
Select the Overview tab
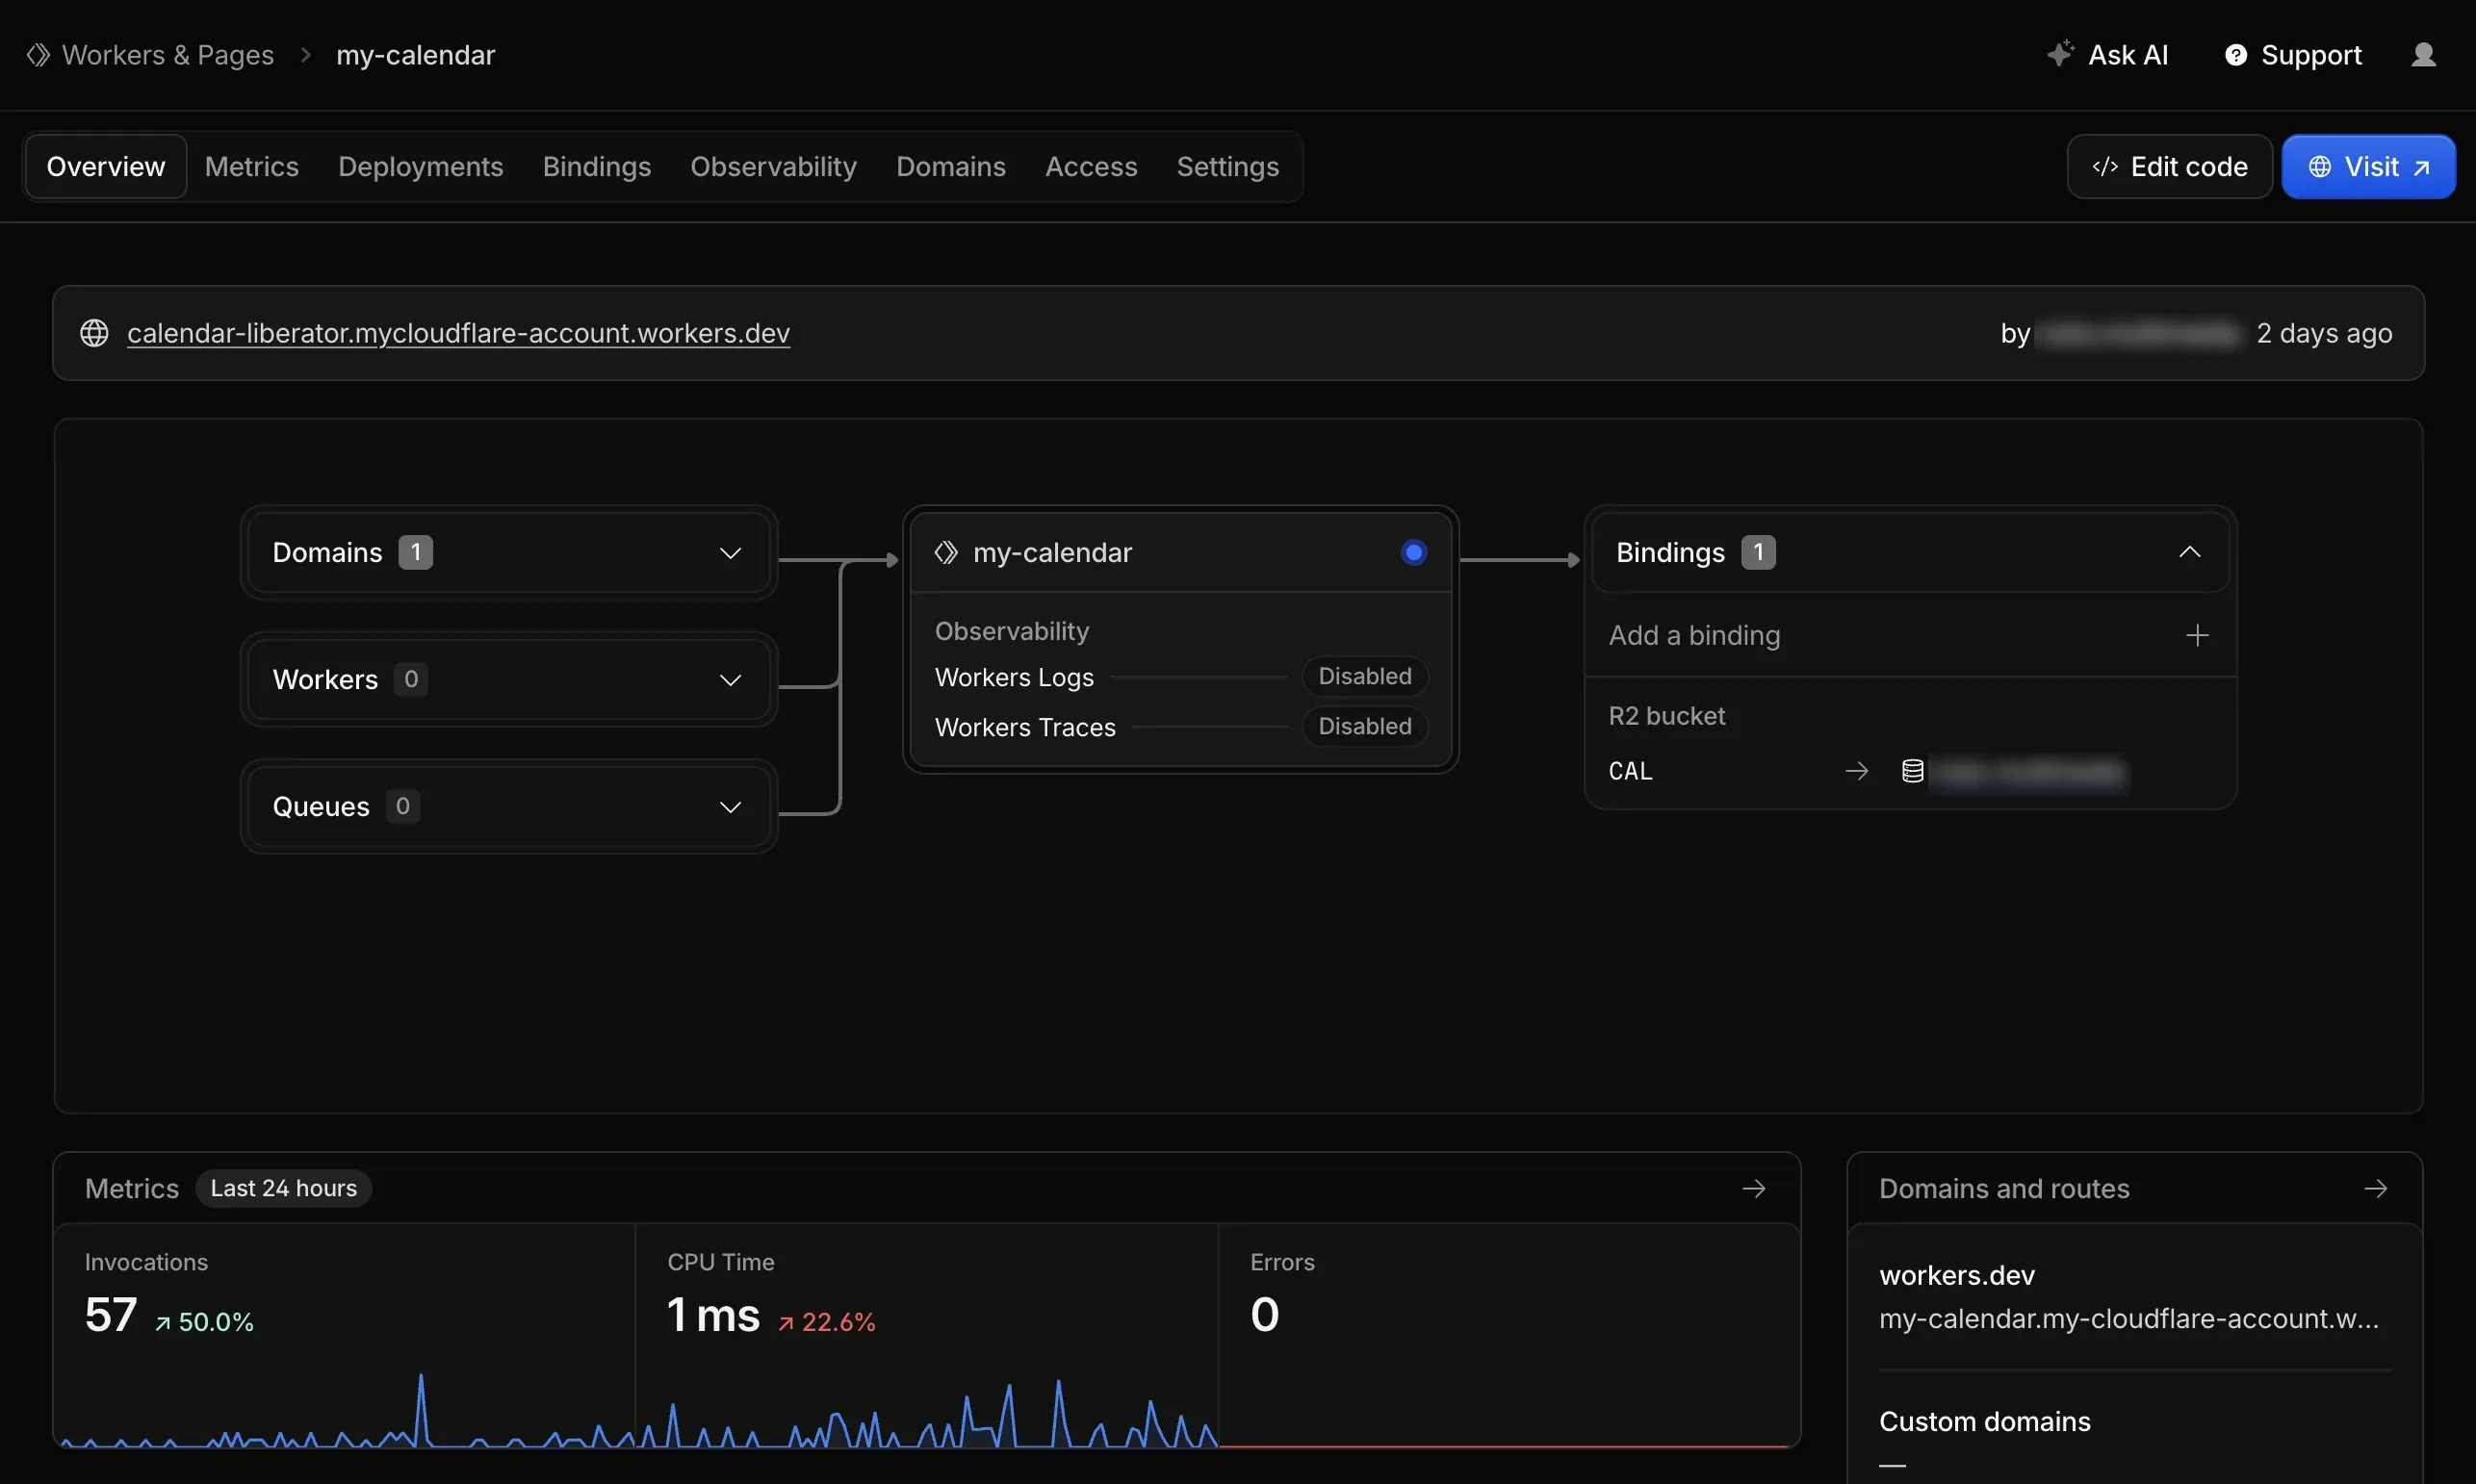[105, 166]
